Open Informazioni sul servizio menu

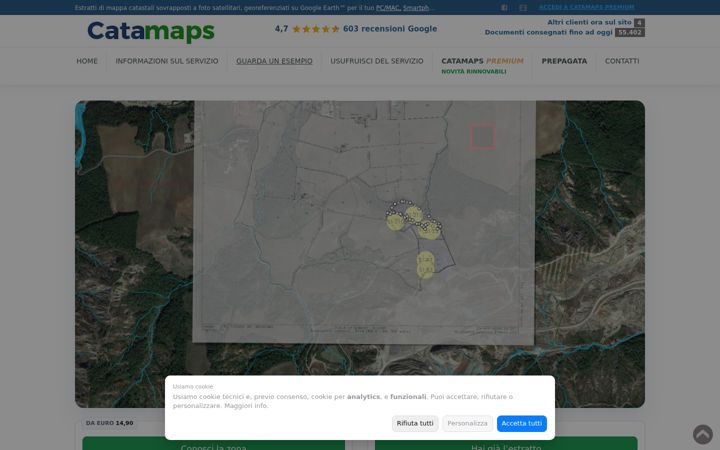(167, 61)
